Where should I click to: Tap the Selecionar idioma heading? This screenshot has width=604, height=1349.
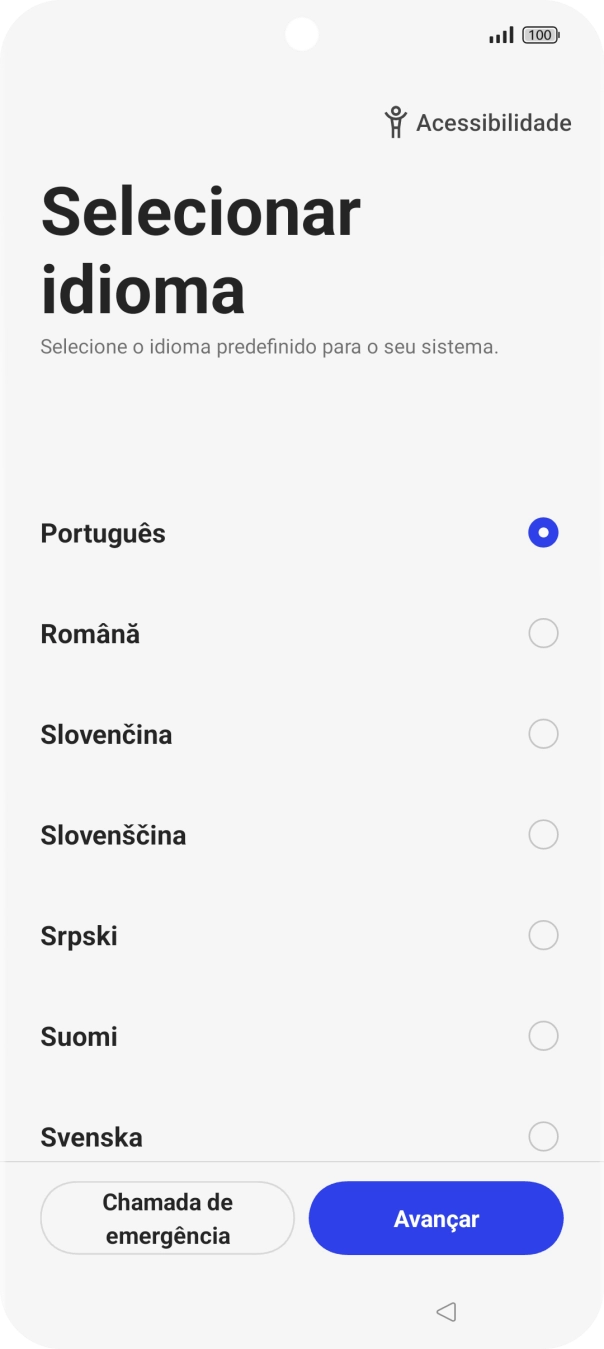pyautogui.click(x=200, y=245)
